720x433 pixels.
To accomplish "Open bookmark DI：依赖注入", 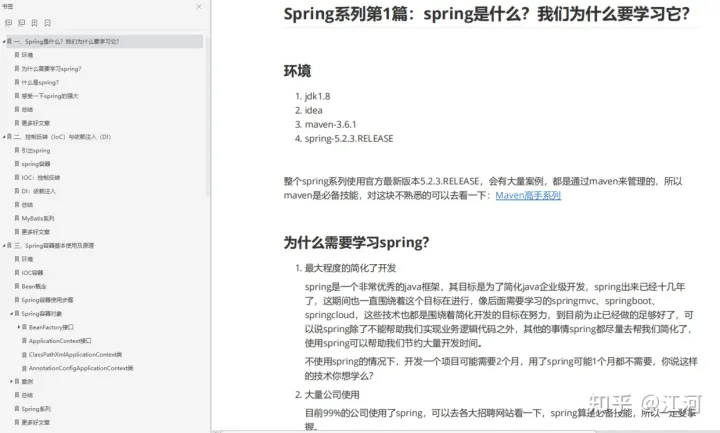I will [x=38, y=191].
